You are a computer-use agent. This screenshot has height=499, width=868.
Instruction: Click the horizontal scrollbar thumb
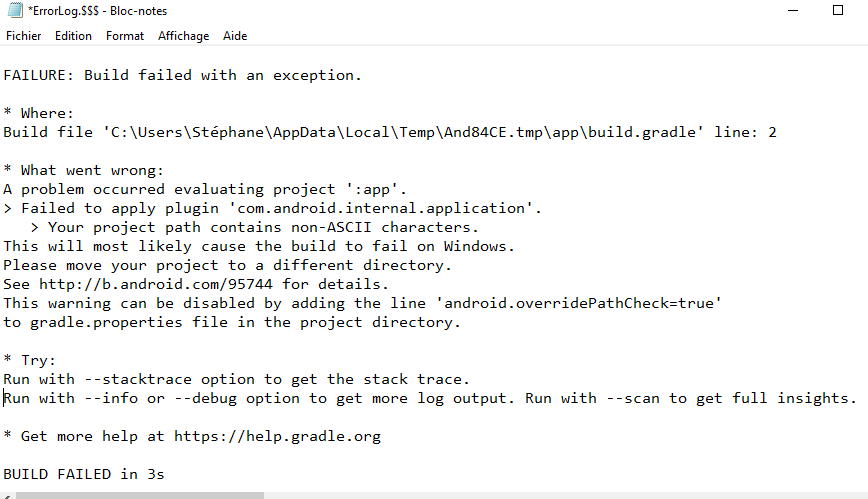pos(140,495)
